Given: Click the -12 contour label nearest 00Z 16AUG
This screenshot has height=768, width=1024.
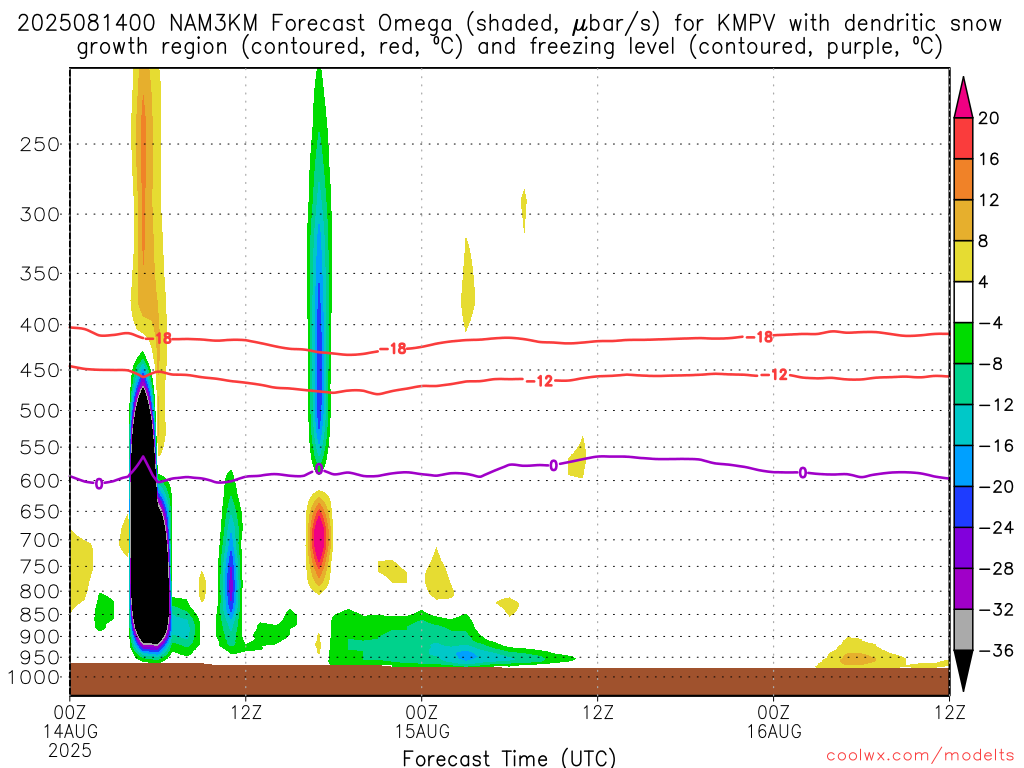Looking at the screenshot, I should pos(774,375).
